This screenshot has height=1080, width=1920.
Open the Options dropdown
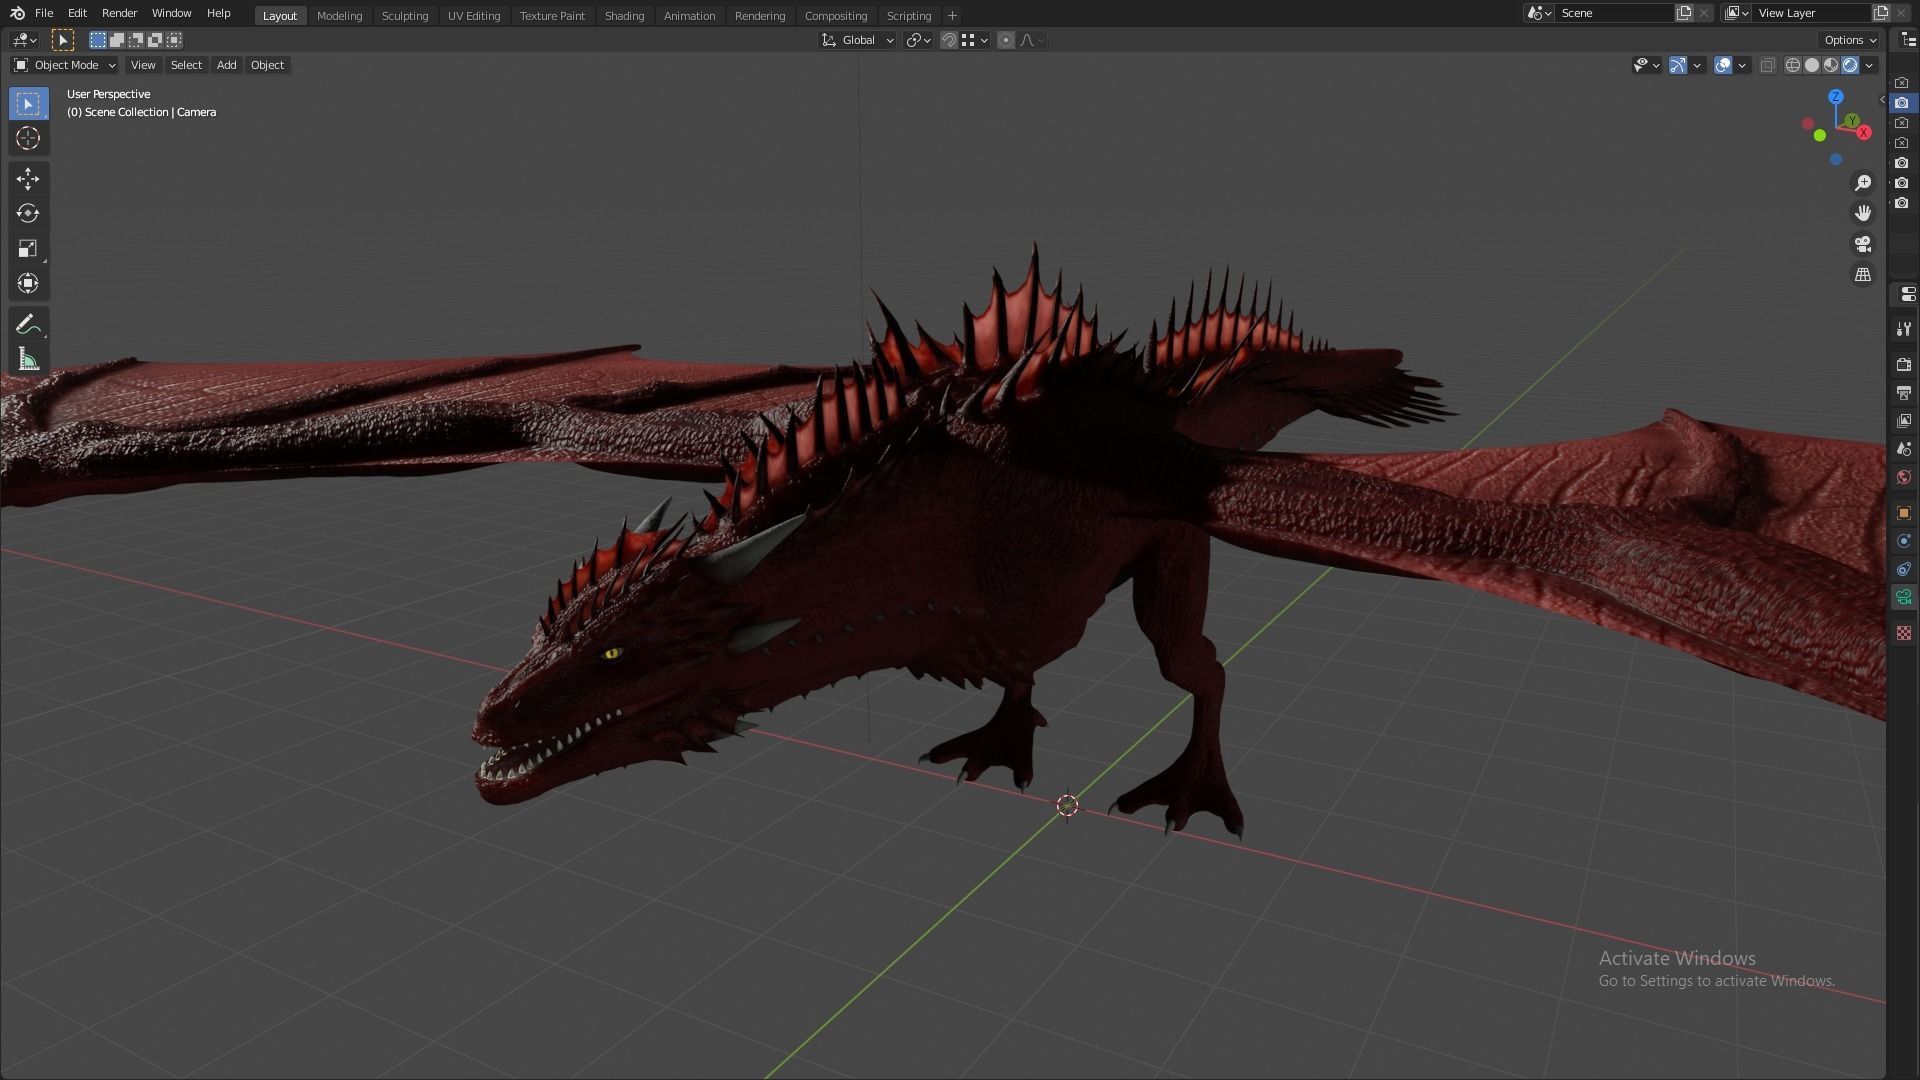click(x=1850, y=40)
